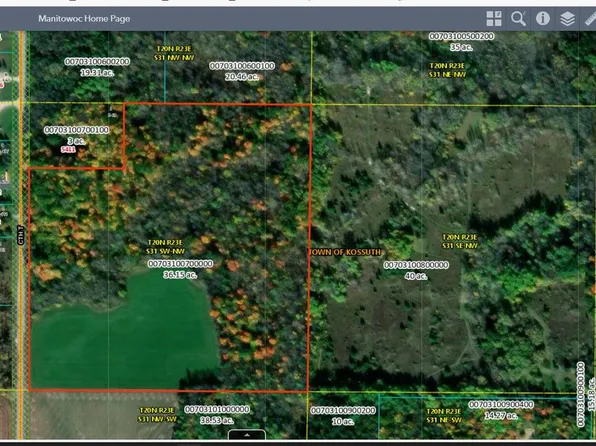The height and width of the screenshot is (446, 596).
Task: Click the 10 ac. acreage label
Action: [343, 421]
